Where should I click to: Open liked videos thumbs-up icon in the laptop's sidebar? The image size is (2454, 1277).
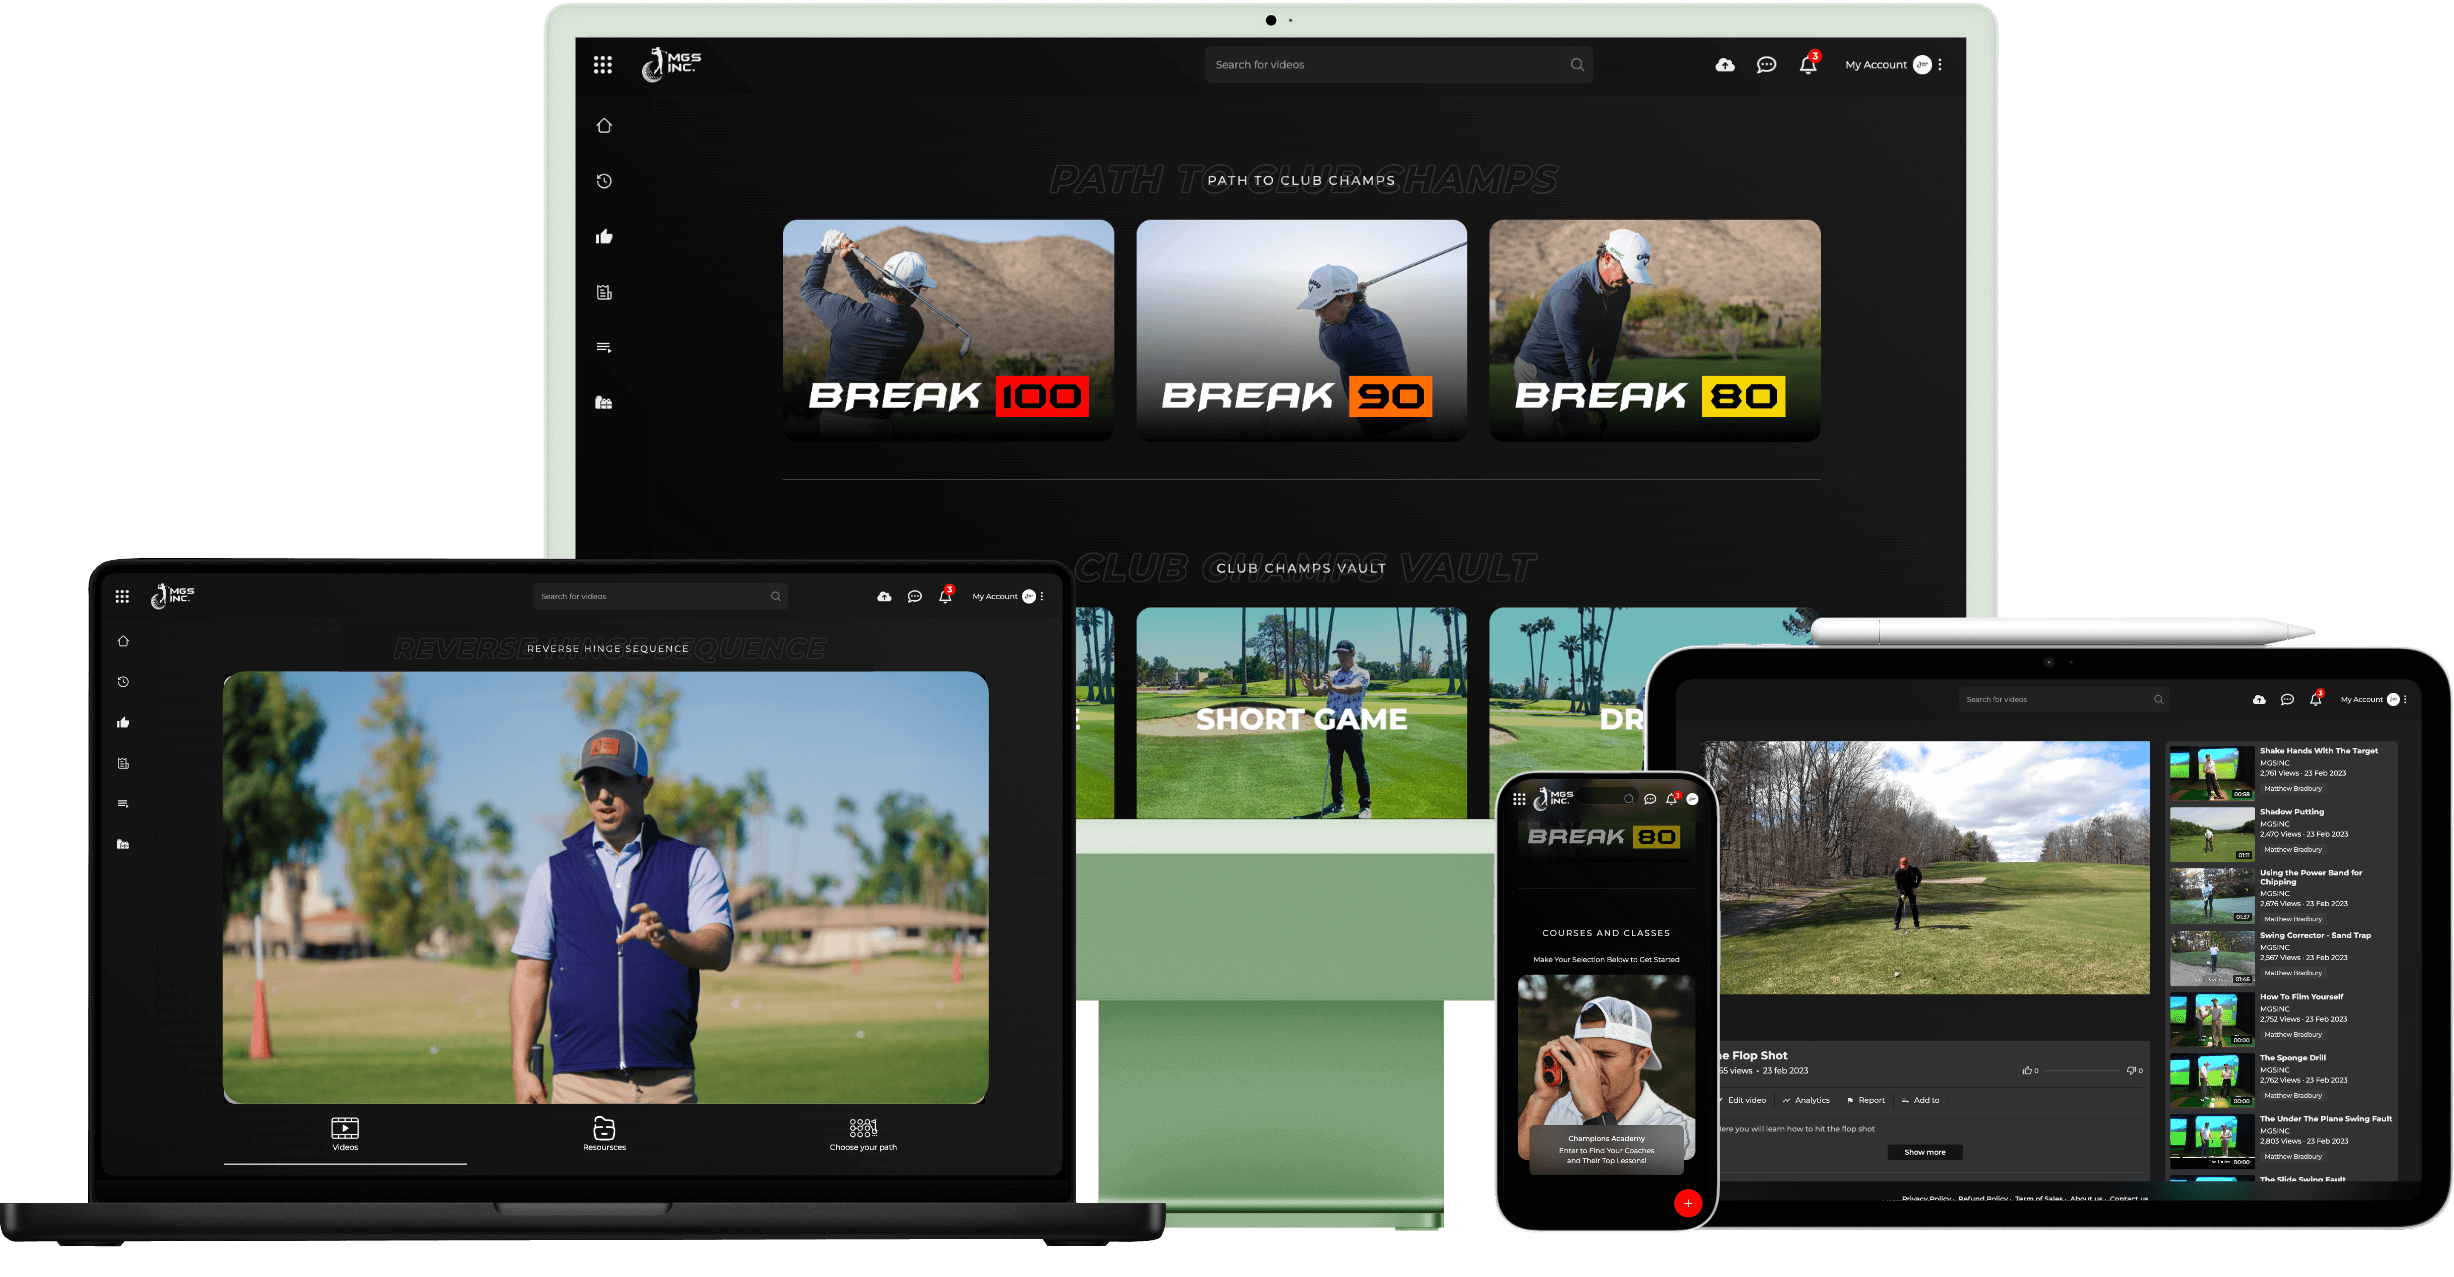click(x=123, y=723)
